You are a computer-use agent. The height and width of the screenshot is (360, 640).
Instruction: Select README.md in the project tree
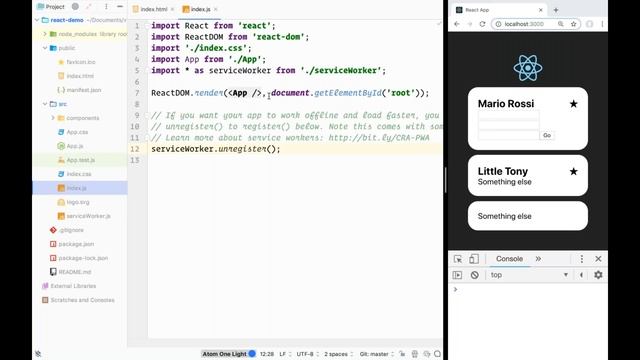[70, 272]
